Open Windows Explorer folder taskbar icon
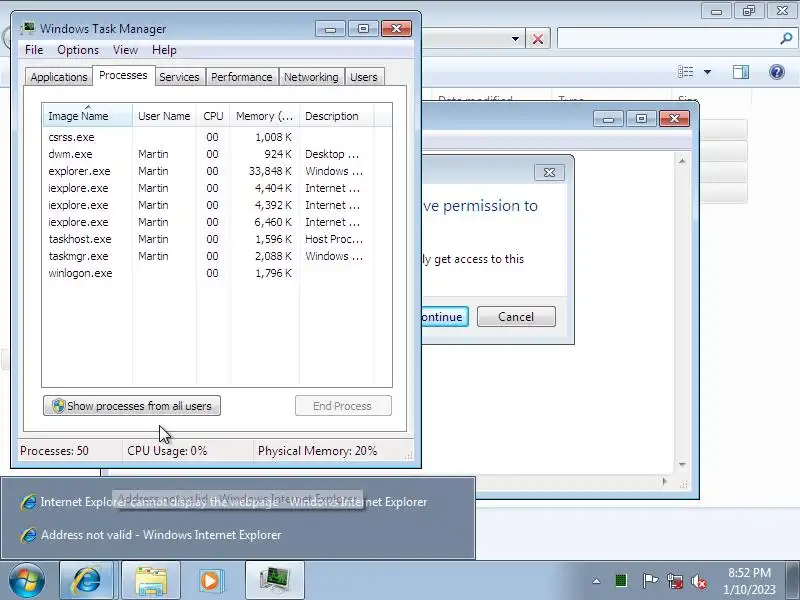 (x=151, y=580)
